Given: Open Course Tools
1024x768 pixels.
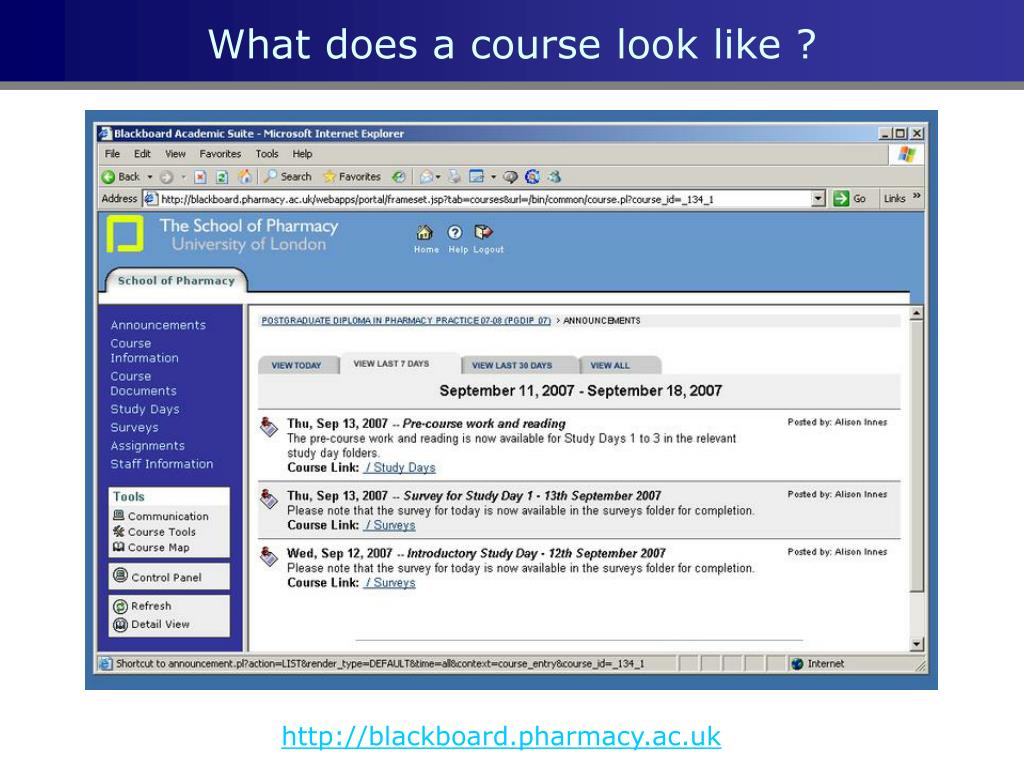Looking at the screenshot, I should [154, 532].
